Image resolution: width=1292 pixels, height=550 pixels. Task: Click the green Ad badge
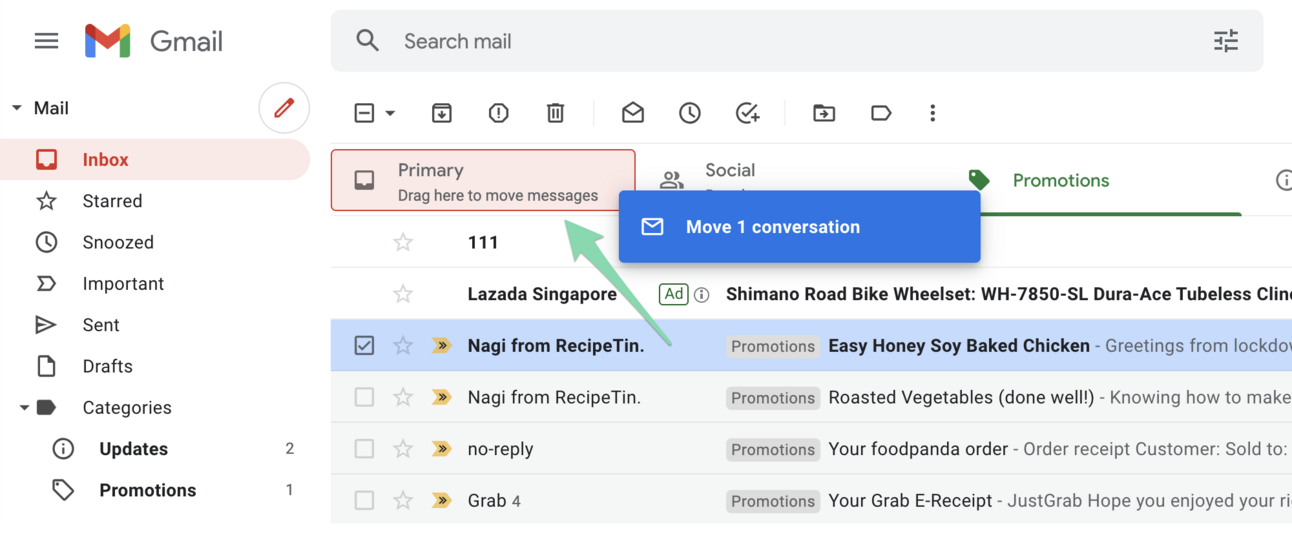674,294
